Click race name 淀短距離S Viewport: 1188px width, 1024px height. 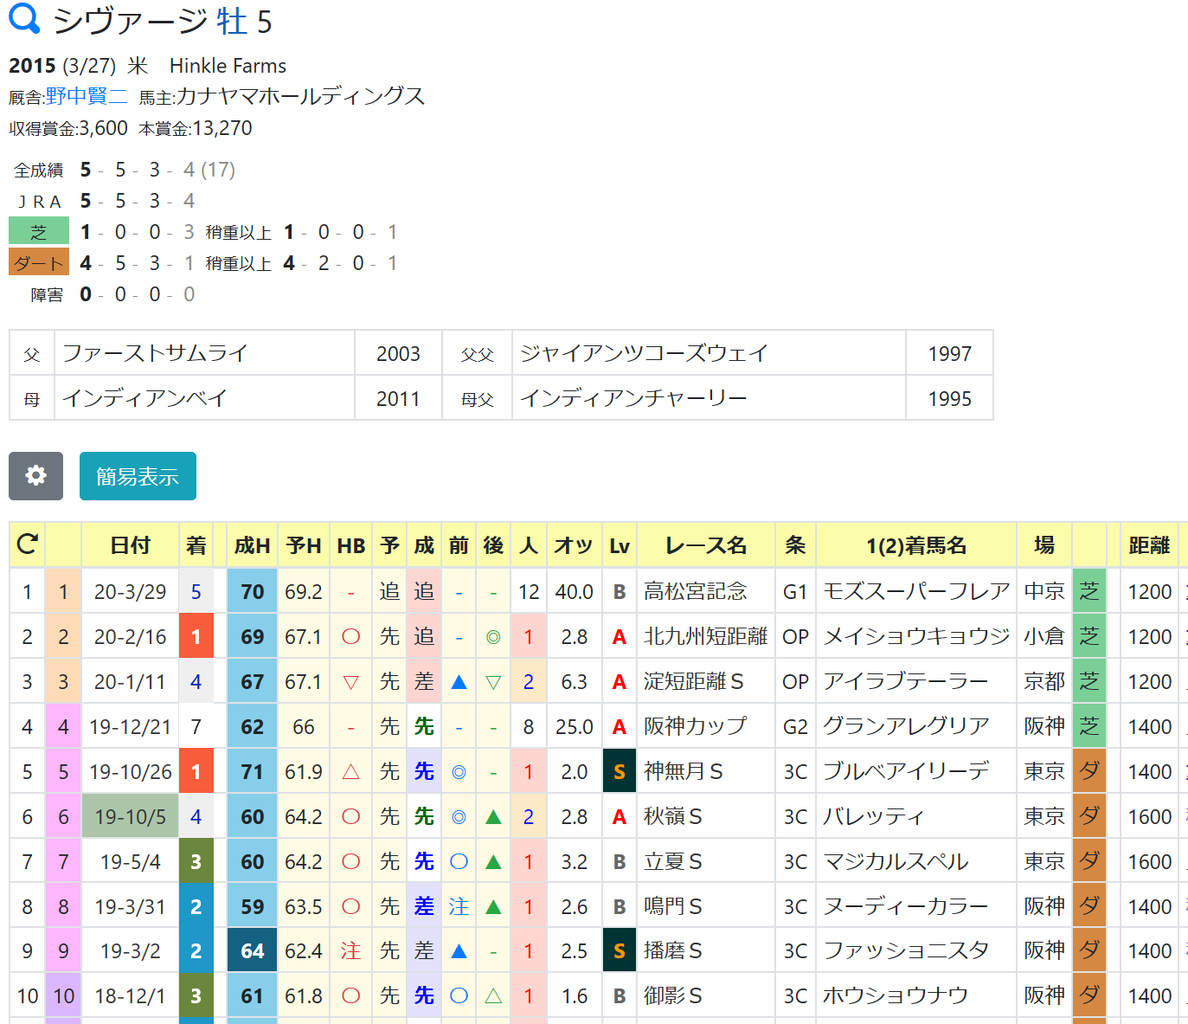(x=693, y=682)
